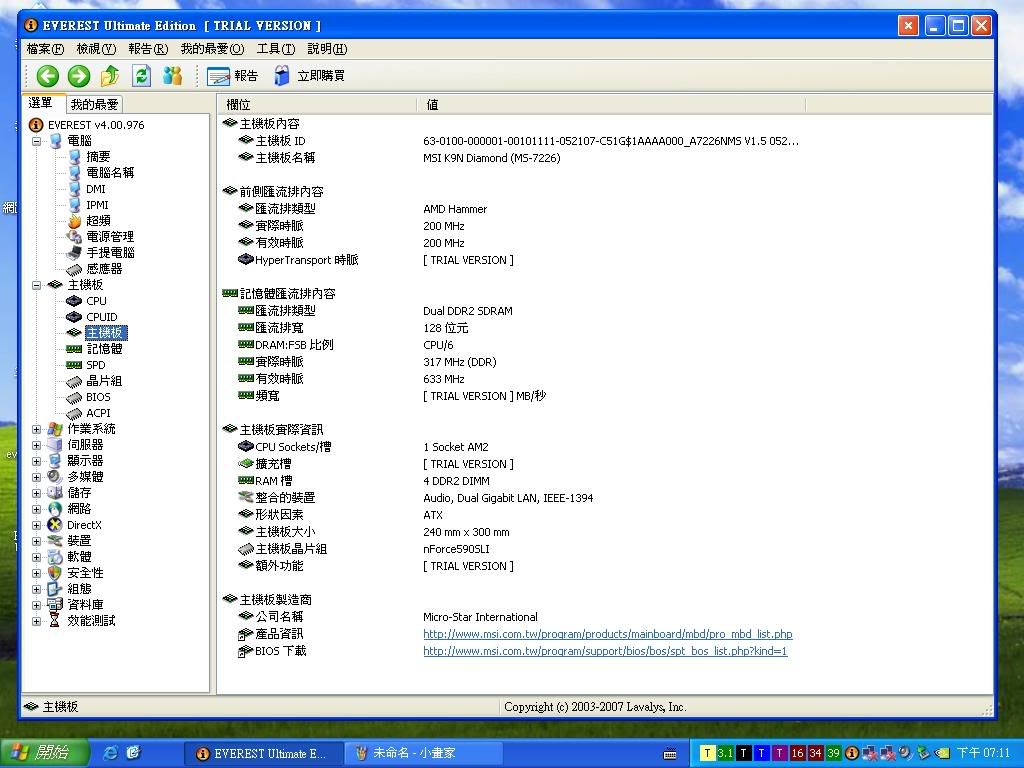
Task: Click the taskbar clock showing 下午 07:11
Action: 983,753
